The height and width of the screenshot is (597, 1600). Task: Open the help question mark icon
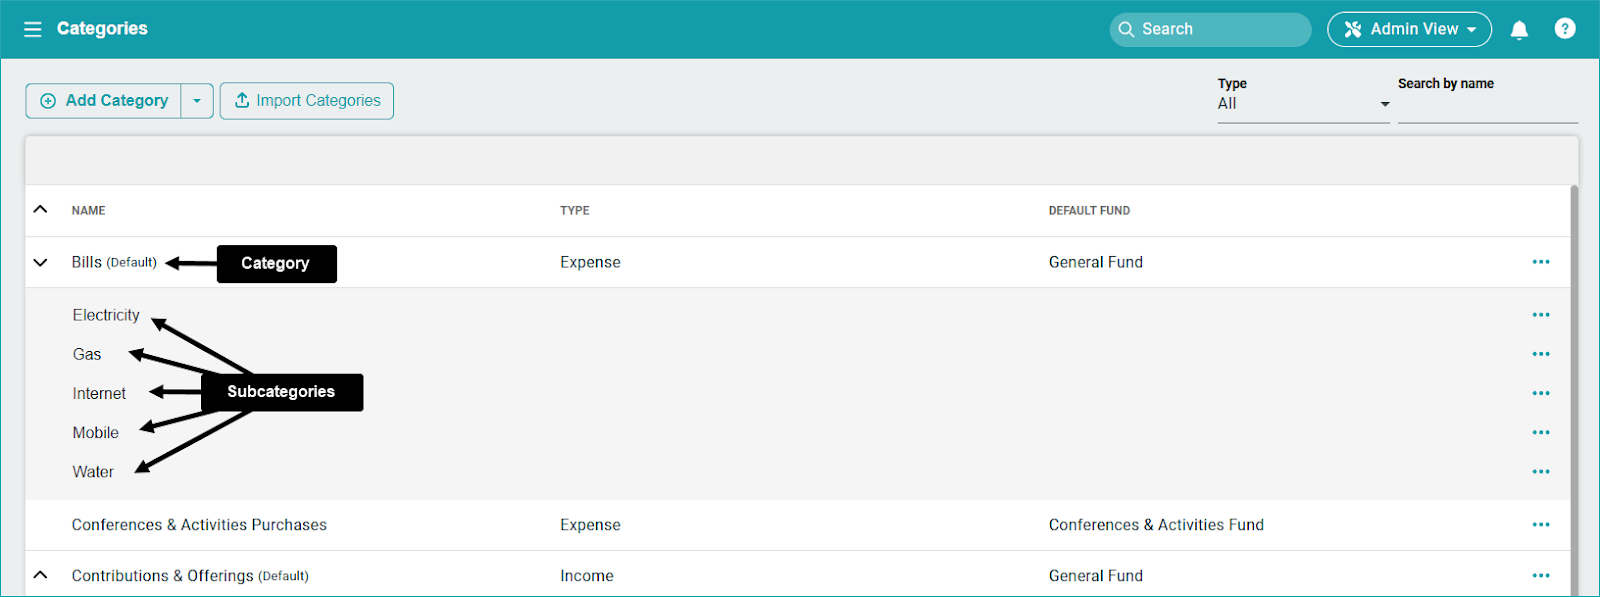click(1565, 29)
